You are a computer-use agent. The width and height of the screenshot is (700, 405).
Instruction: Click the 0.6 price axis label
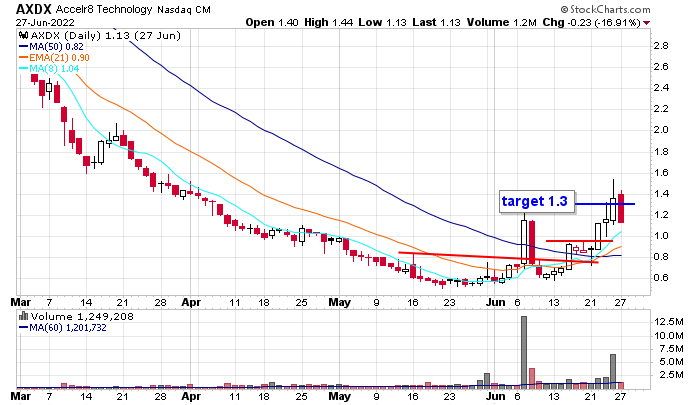(661, 277)
